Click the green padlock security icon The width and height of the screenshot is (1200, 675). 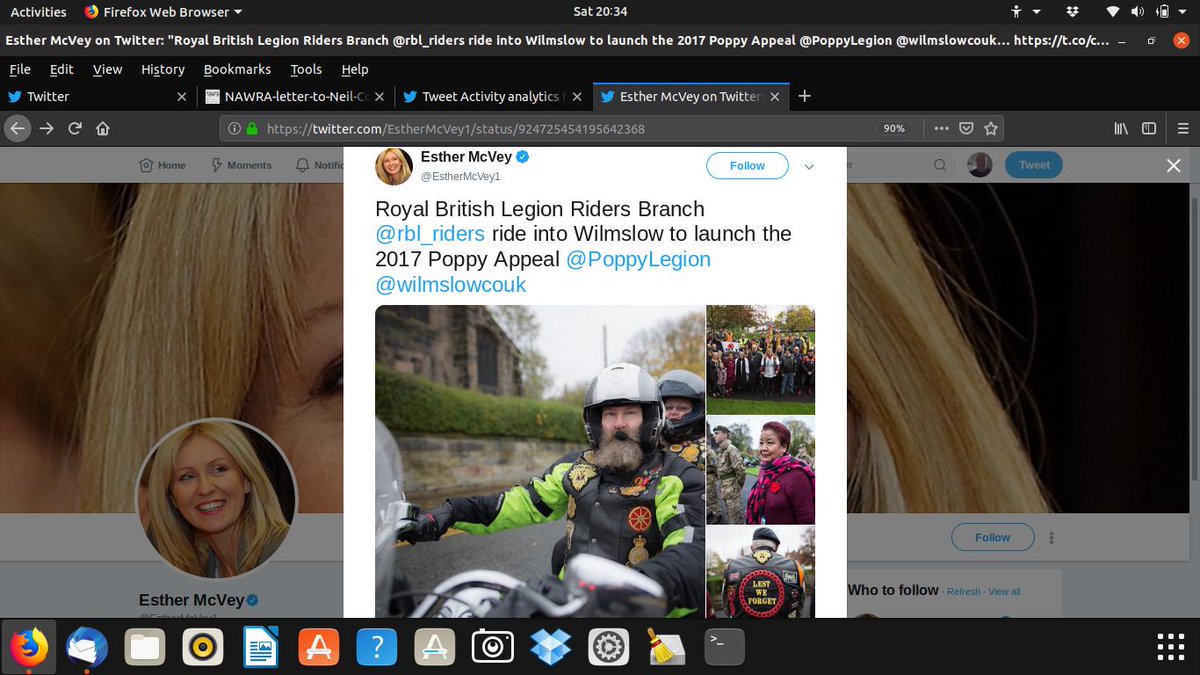pyautogui.click(x=252, y=128)
